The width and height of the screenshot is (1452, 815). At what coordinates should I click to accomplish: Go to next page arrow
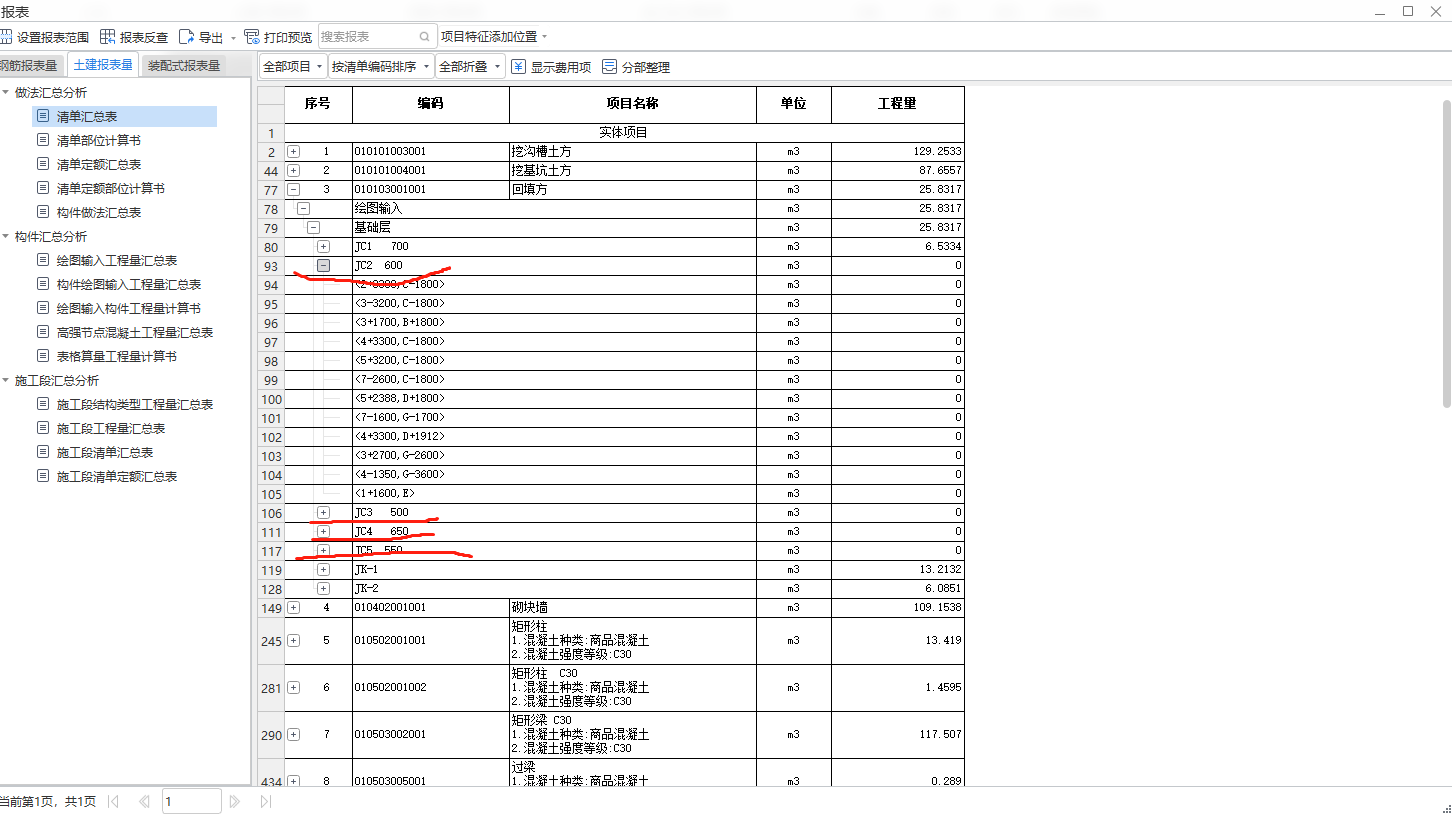click(234, 801)
